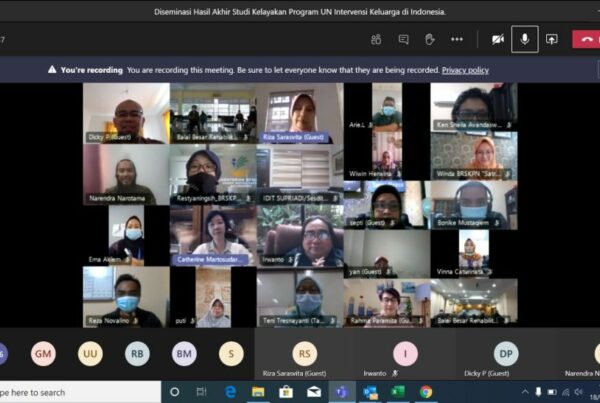Click system tray volume icon
The height and width of the screenshot is (403, 600).
(579, 392)
